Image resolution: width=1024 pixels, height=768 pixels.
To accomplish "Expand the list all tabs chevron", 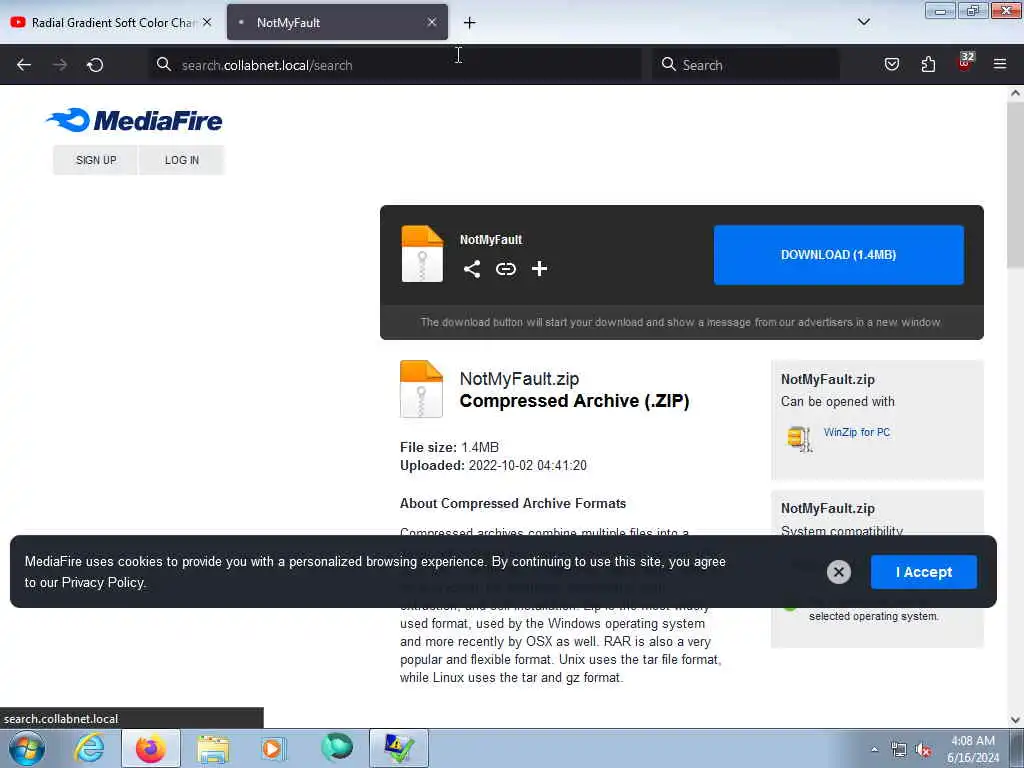I will (863, 22).
